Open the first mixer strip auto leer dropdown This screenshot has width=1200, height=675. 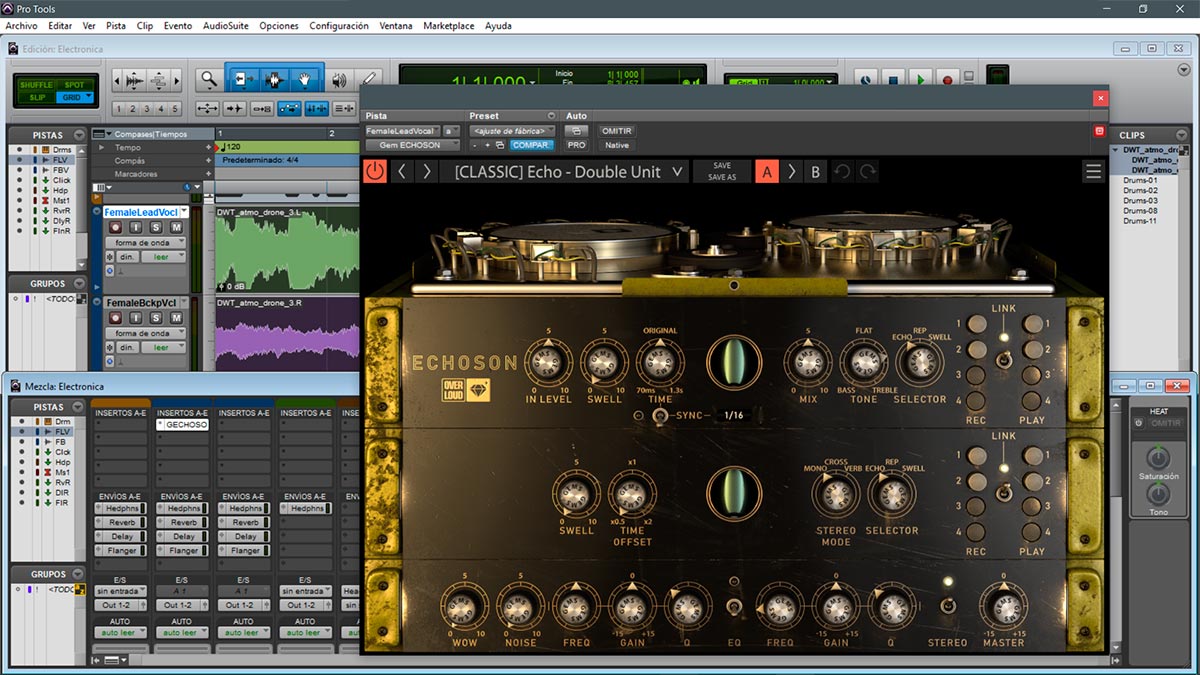click(x=120, y=633)
